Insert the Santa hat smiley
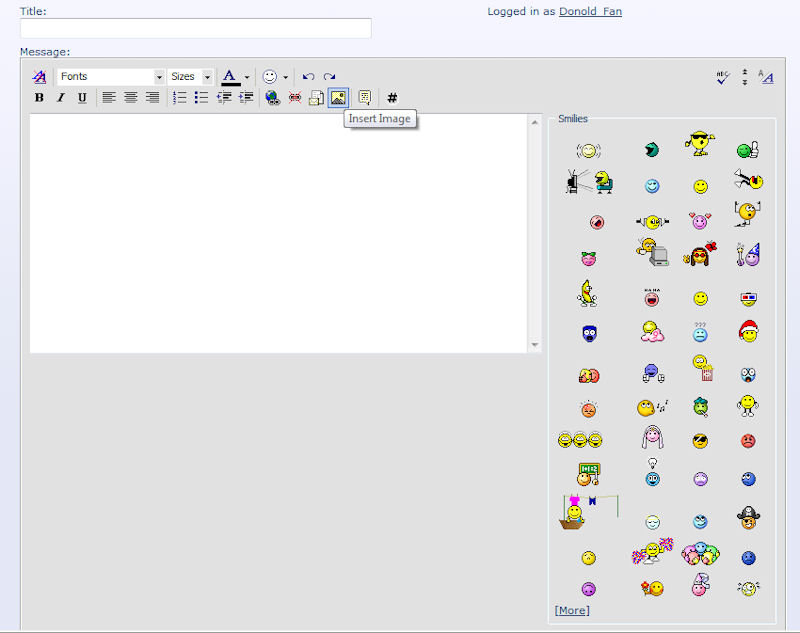800x633 pixels. [x=748, y=331]
